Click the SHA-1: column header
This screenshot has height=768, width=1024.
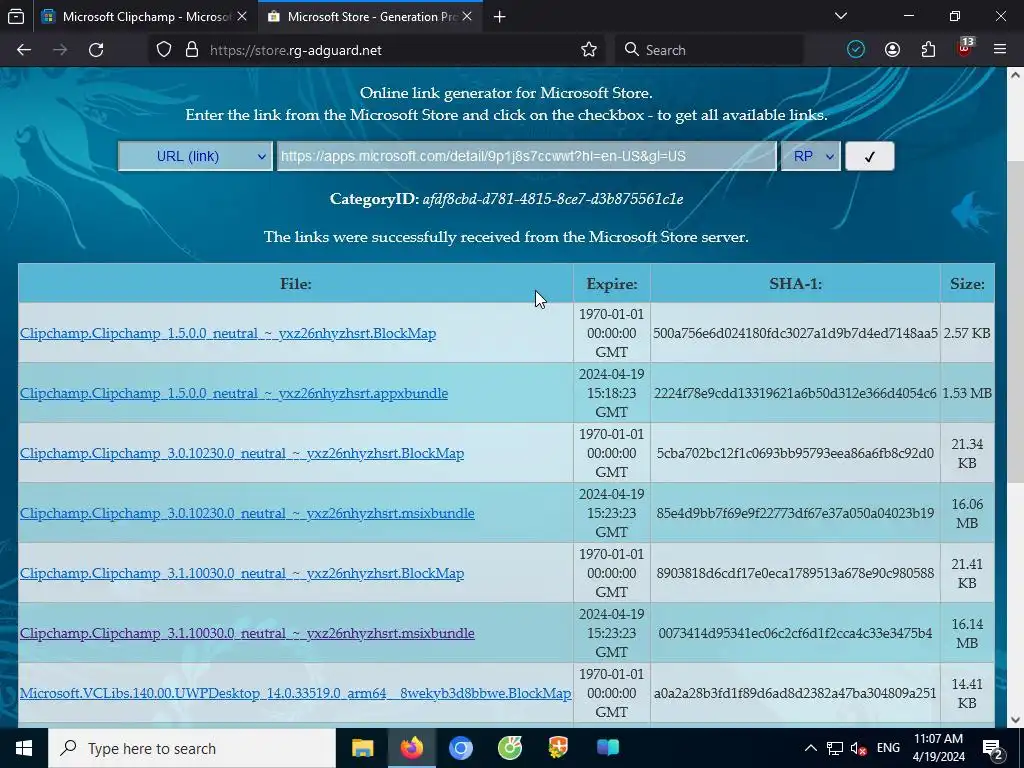(x=795, y=284)
